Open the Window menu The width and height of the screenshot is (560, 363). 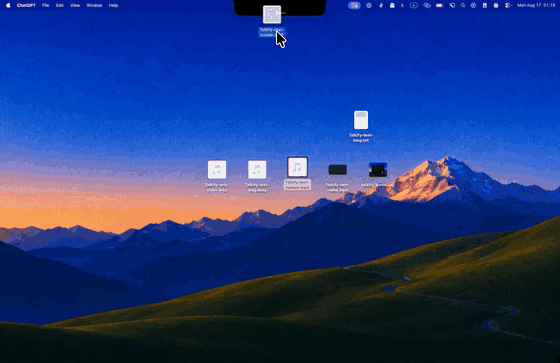(94, 5)
